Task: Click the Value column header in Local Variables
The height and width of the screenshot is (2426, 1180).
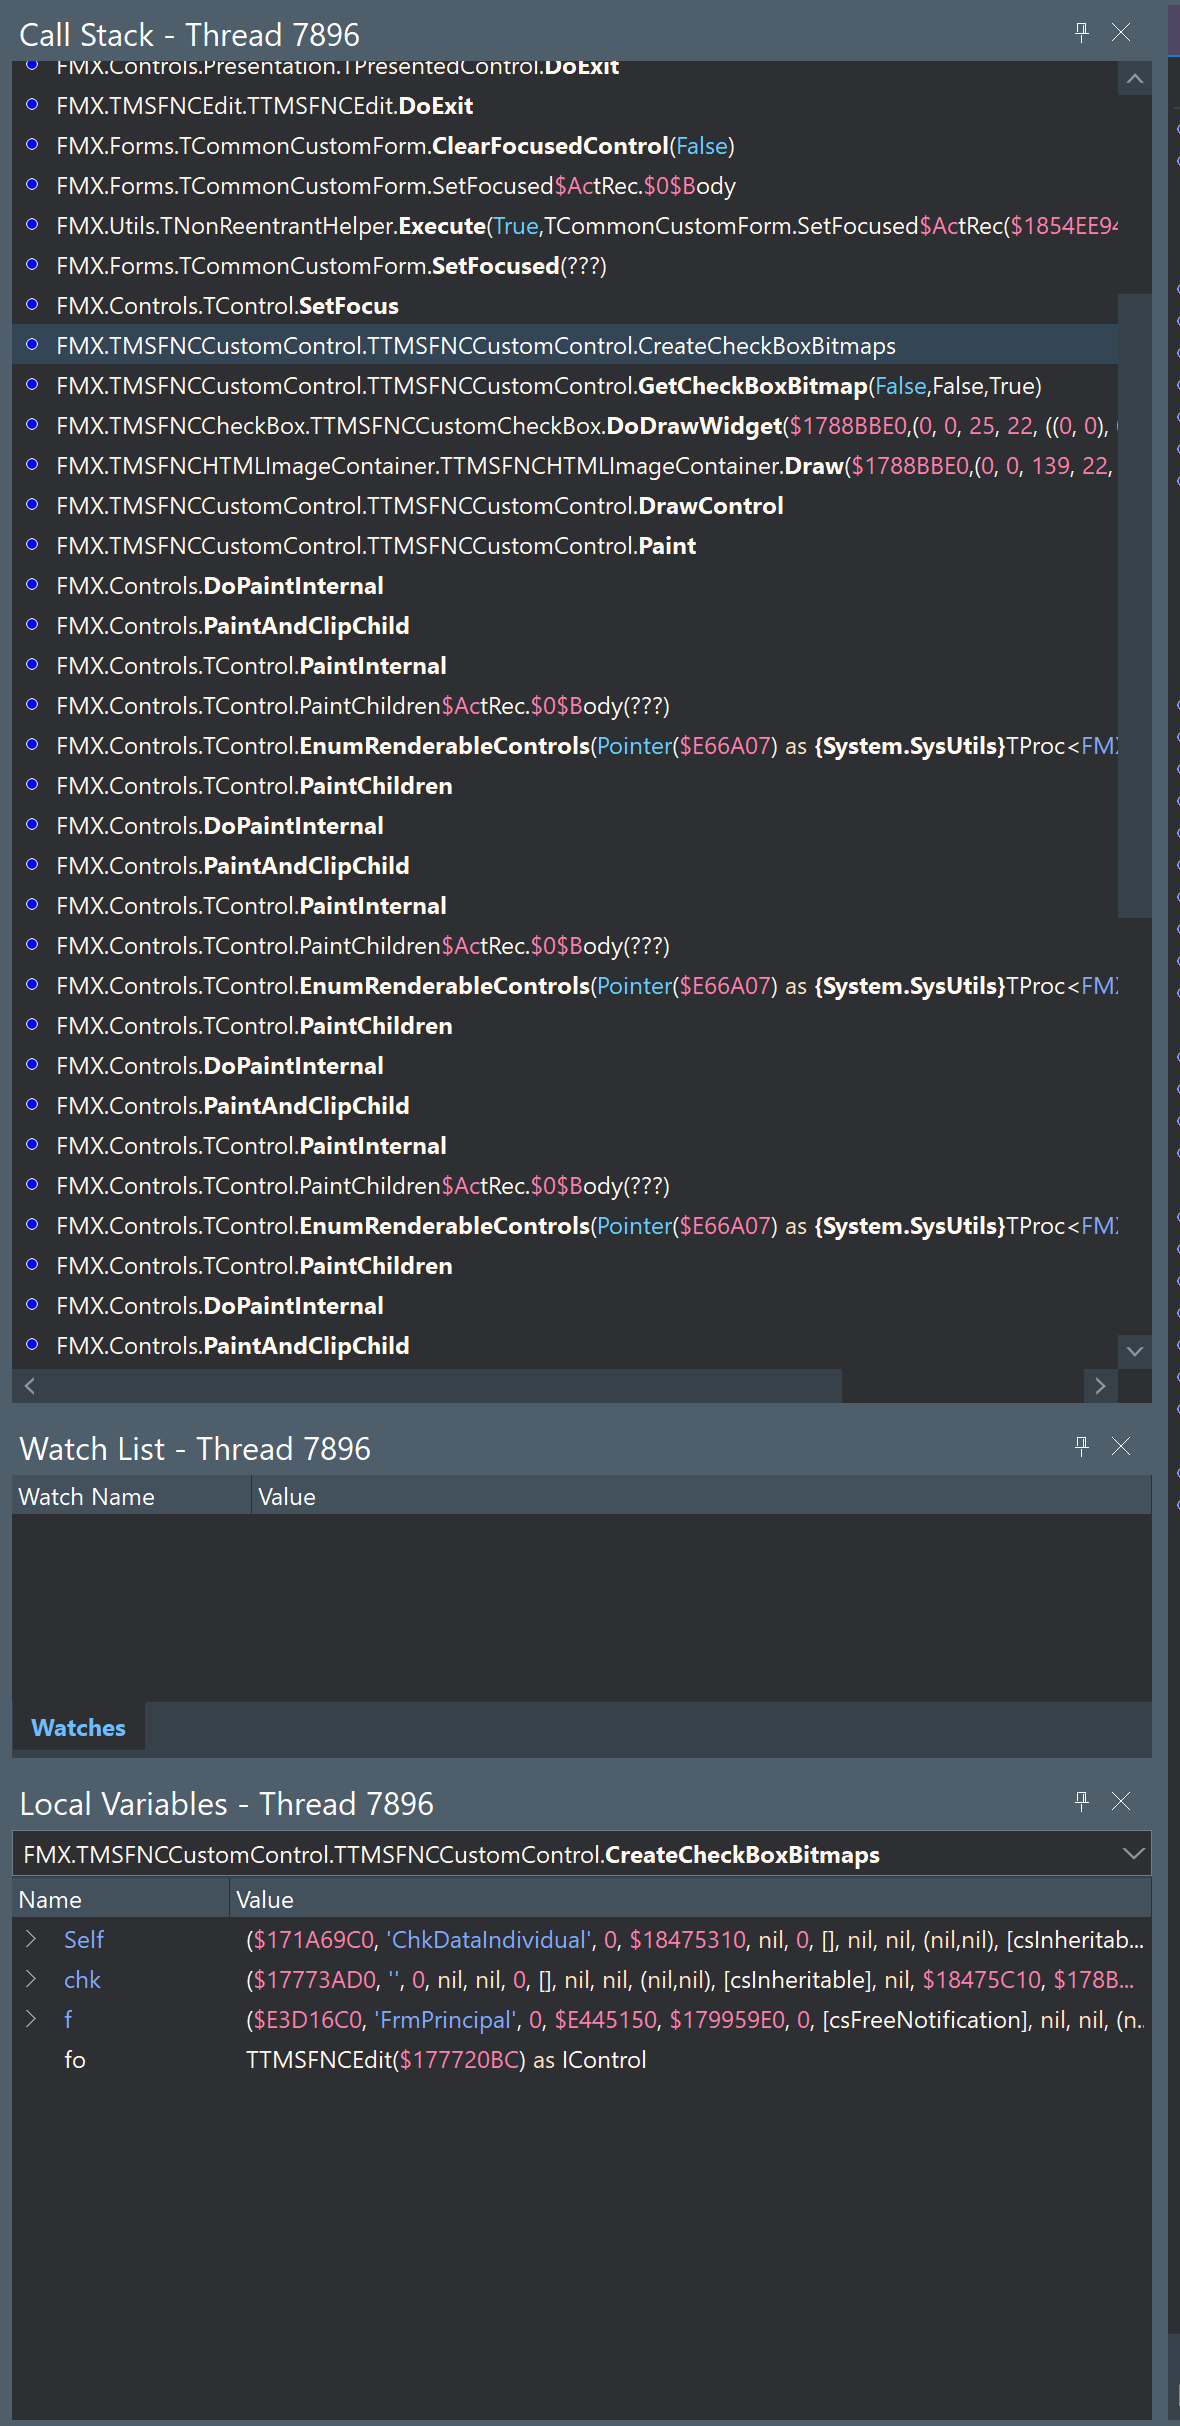Action: 264,1899
